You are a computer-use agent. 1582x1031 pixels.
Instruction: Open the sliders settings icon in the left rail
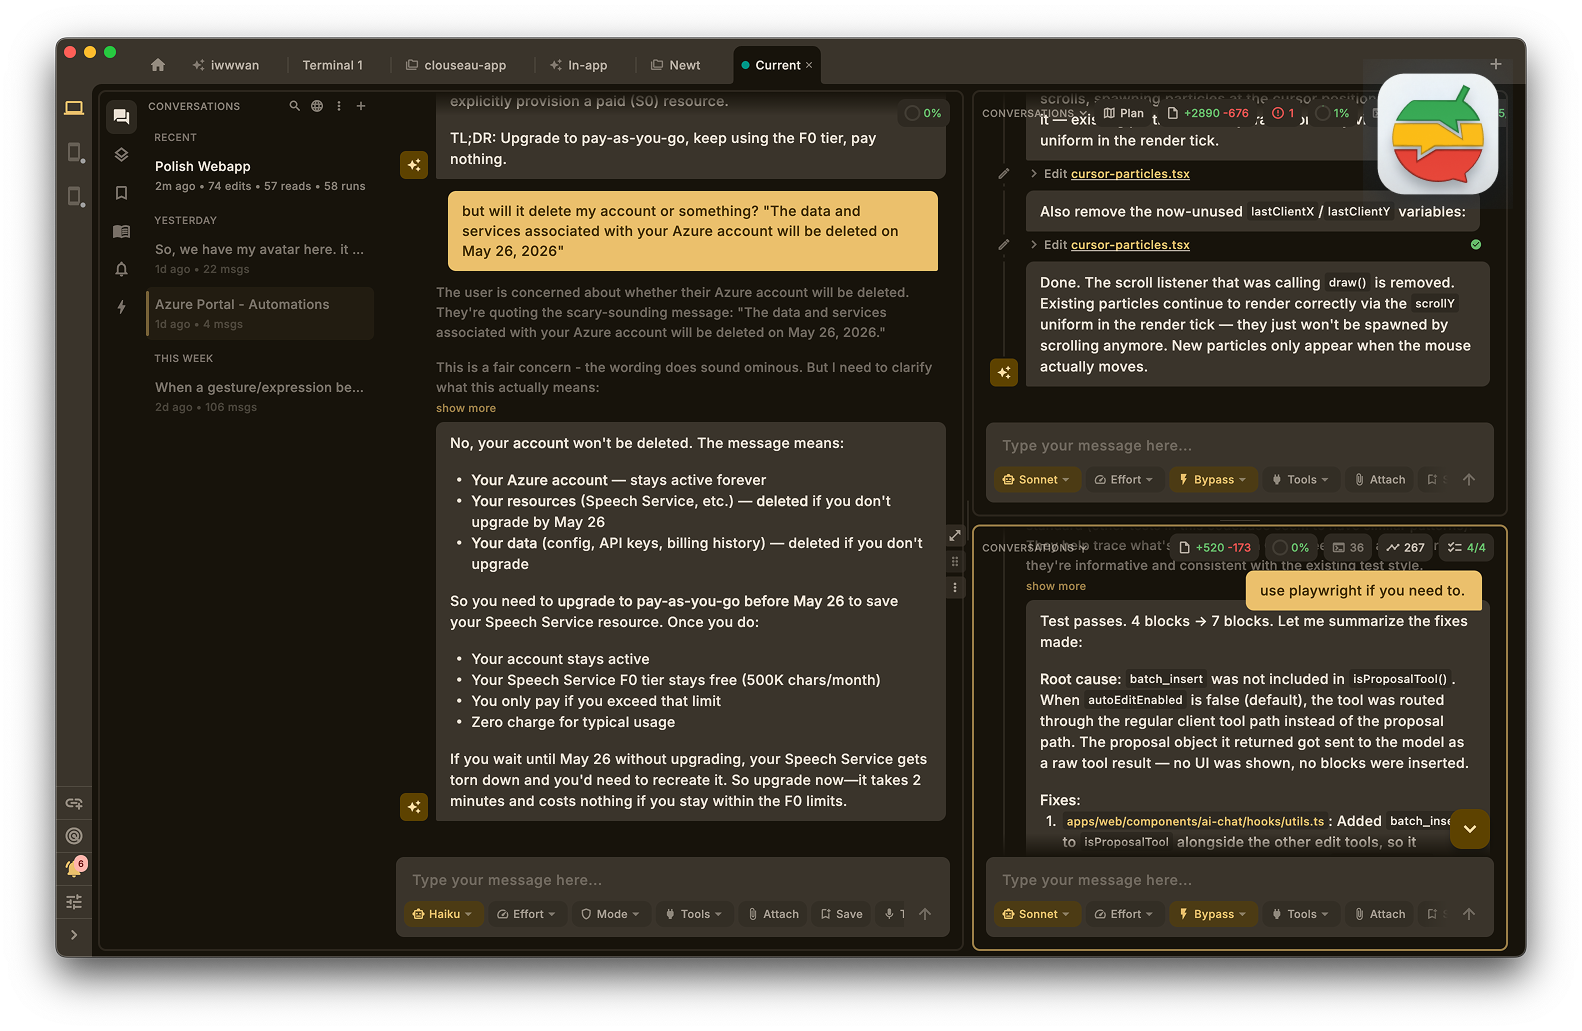tap(74, 902)
